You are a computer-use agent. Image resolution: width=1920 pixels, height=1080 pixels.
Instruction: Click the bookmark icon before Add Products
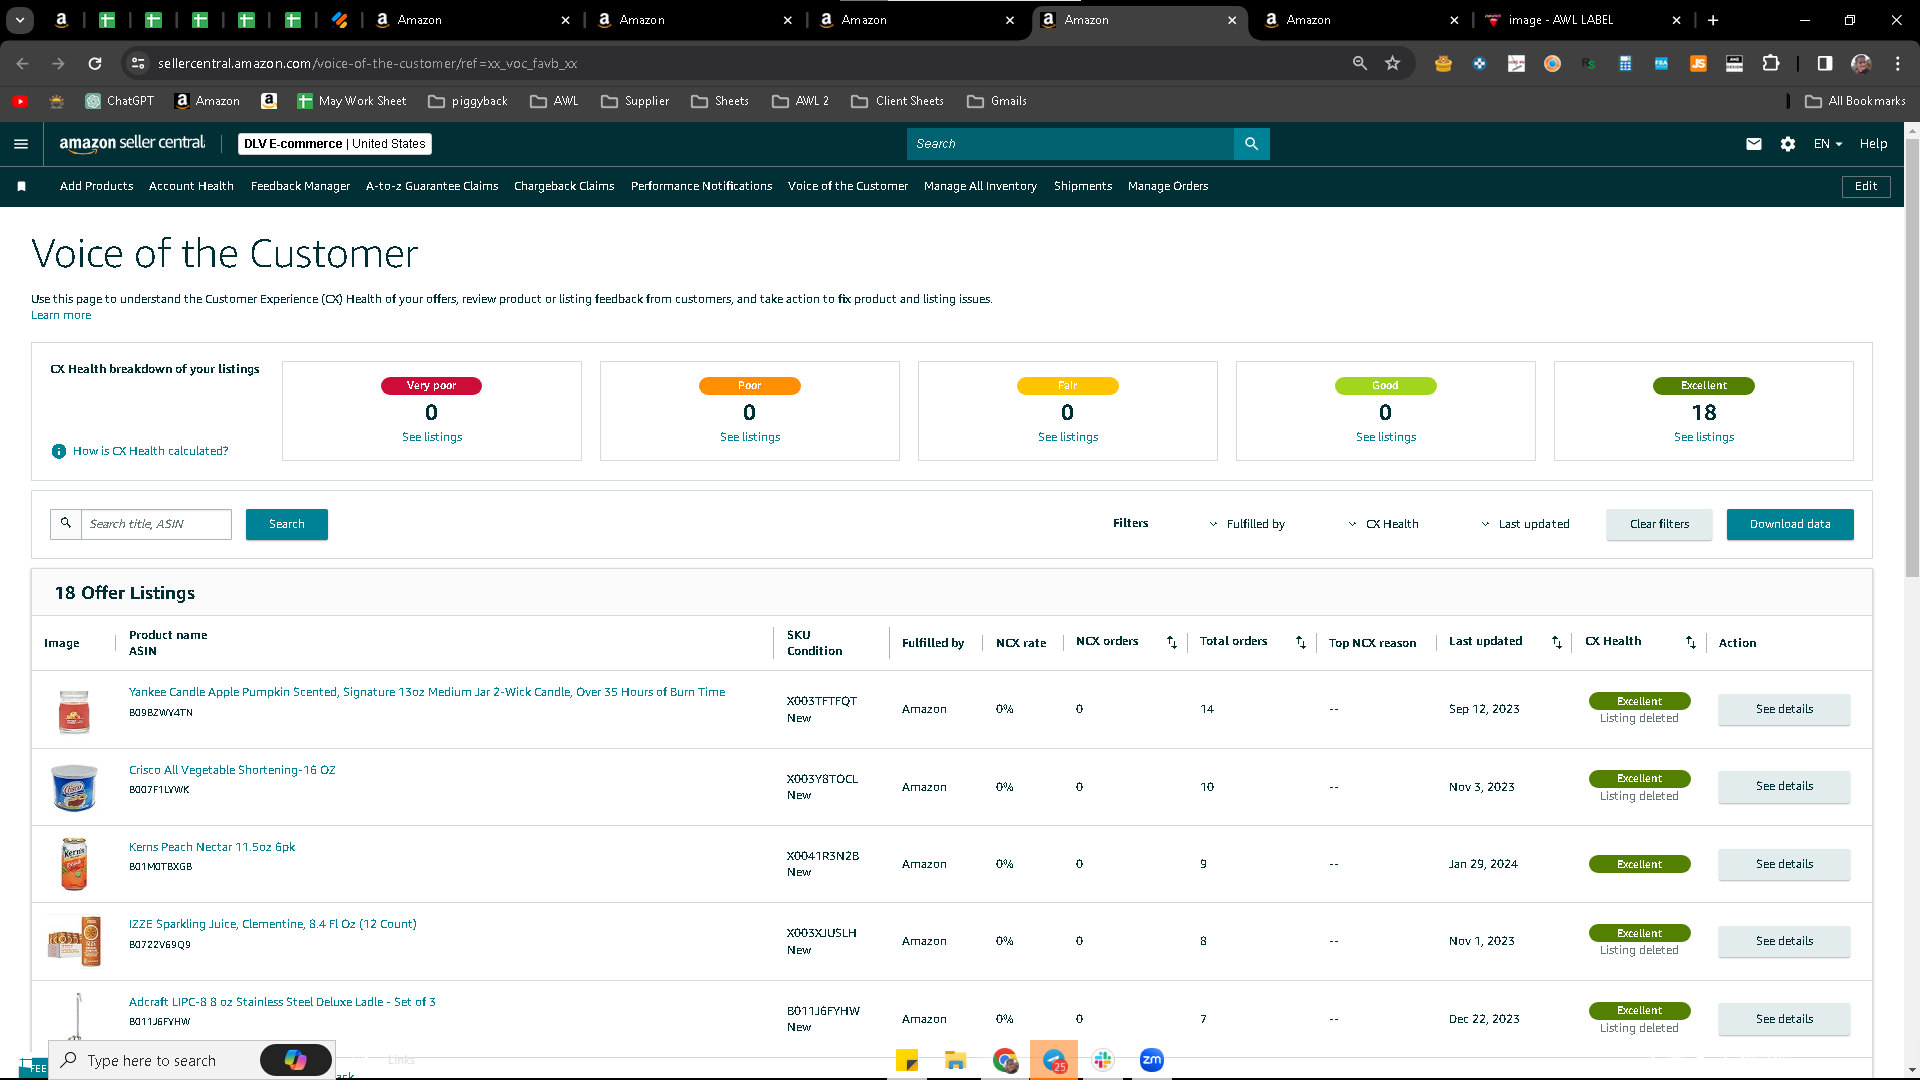pos(22,186)
